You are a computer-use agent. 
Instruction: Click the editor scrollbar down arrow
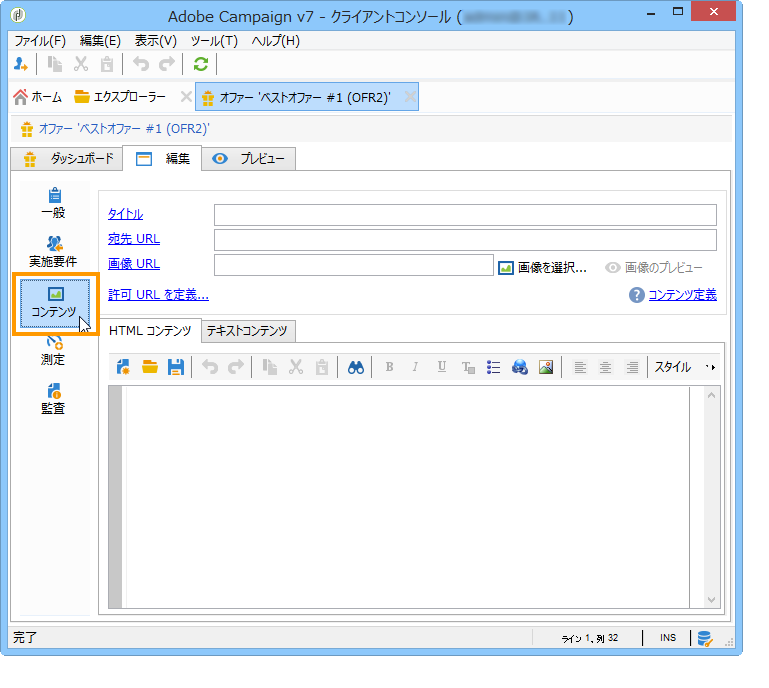coord(712,600)
